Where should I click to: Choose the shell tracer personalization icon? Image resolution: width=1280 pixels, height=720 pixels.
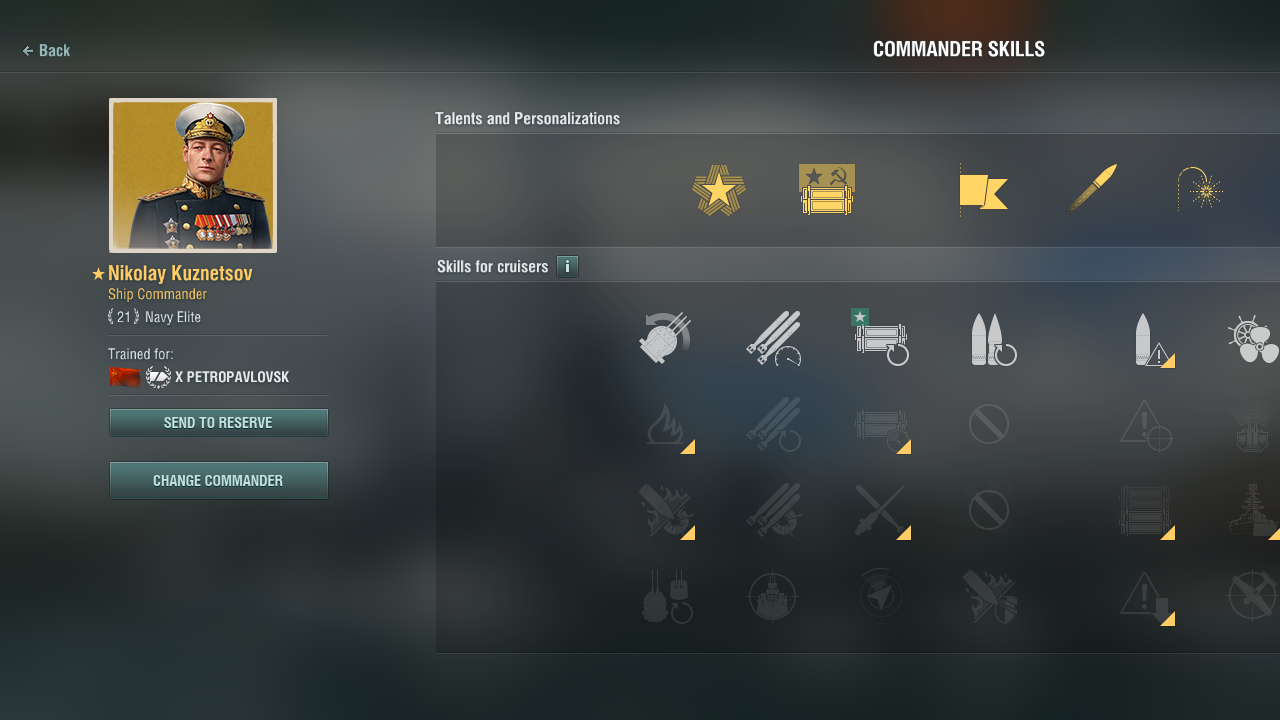click(1092, 188)
